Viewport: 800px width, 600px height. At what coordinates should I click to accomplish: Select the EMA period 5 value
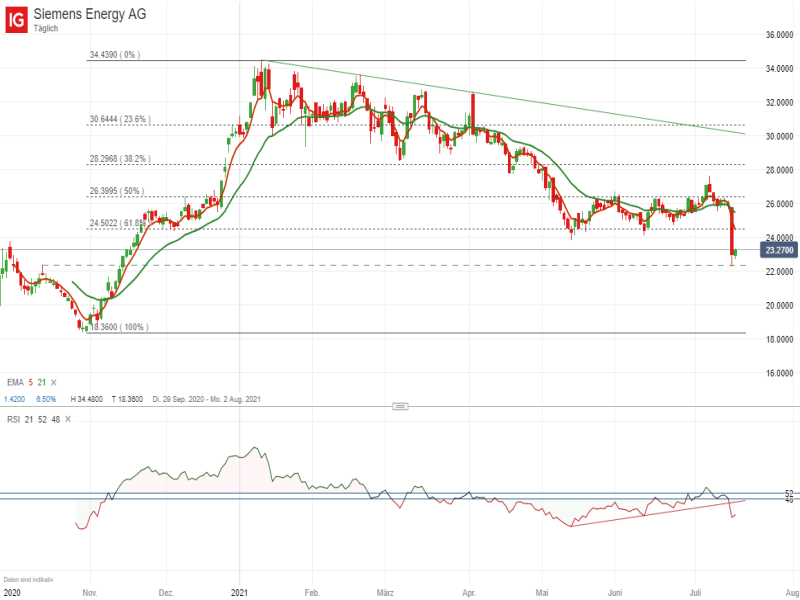click(31, 383)
